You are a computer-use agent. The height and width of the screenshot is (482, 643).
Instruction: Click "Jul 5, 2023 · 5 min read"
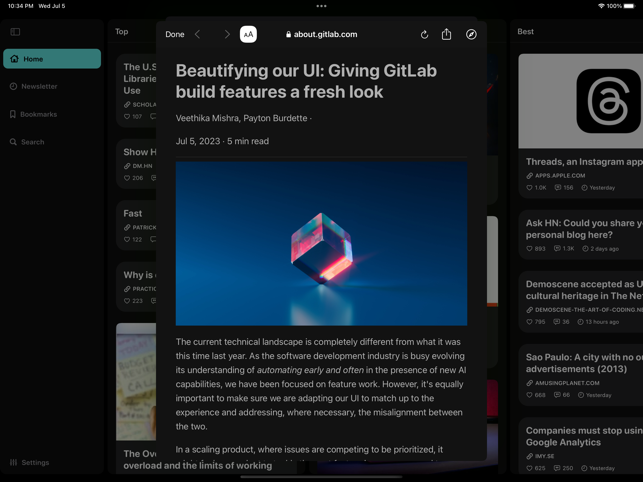[x=222, y=141]
